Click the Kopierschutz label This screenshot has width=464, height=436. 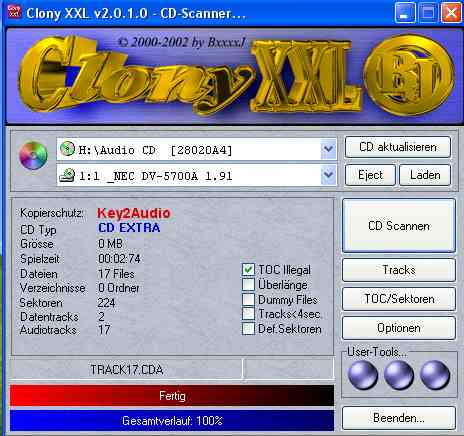52,213
